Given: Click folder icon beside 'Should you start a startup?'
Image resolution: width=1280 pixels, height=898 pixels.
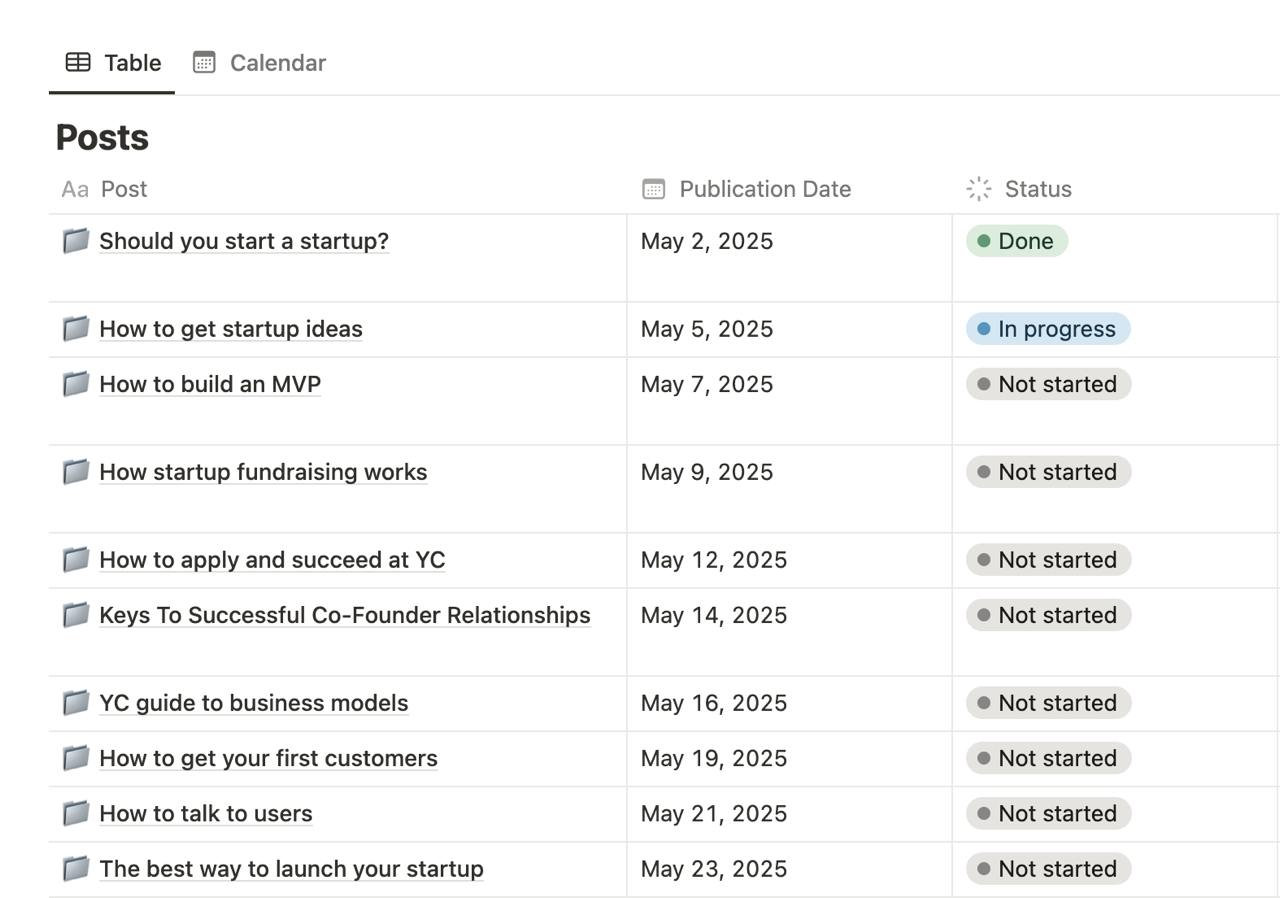Looking at the screenshot, I should point(76,241).
